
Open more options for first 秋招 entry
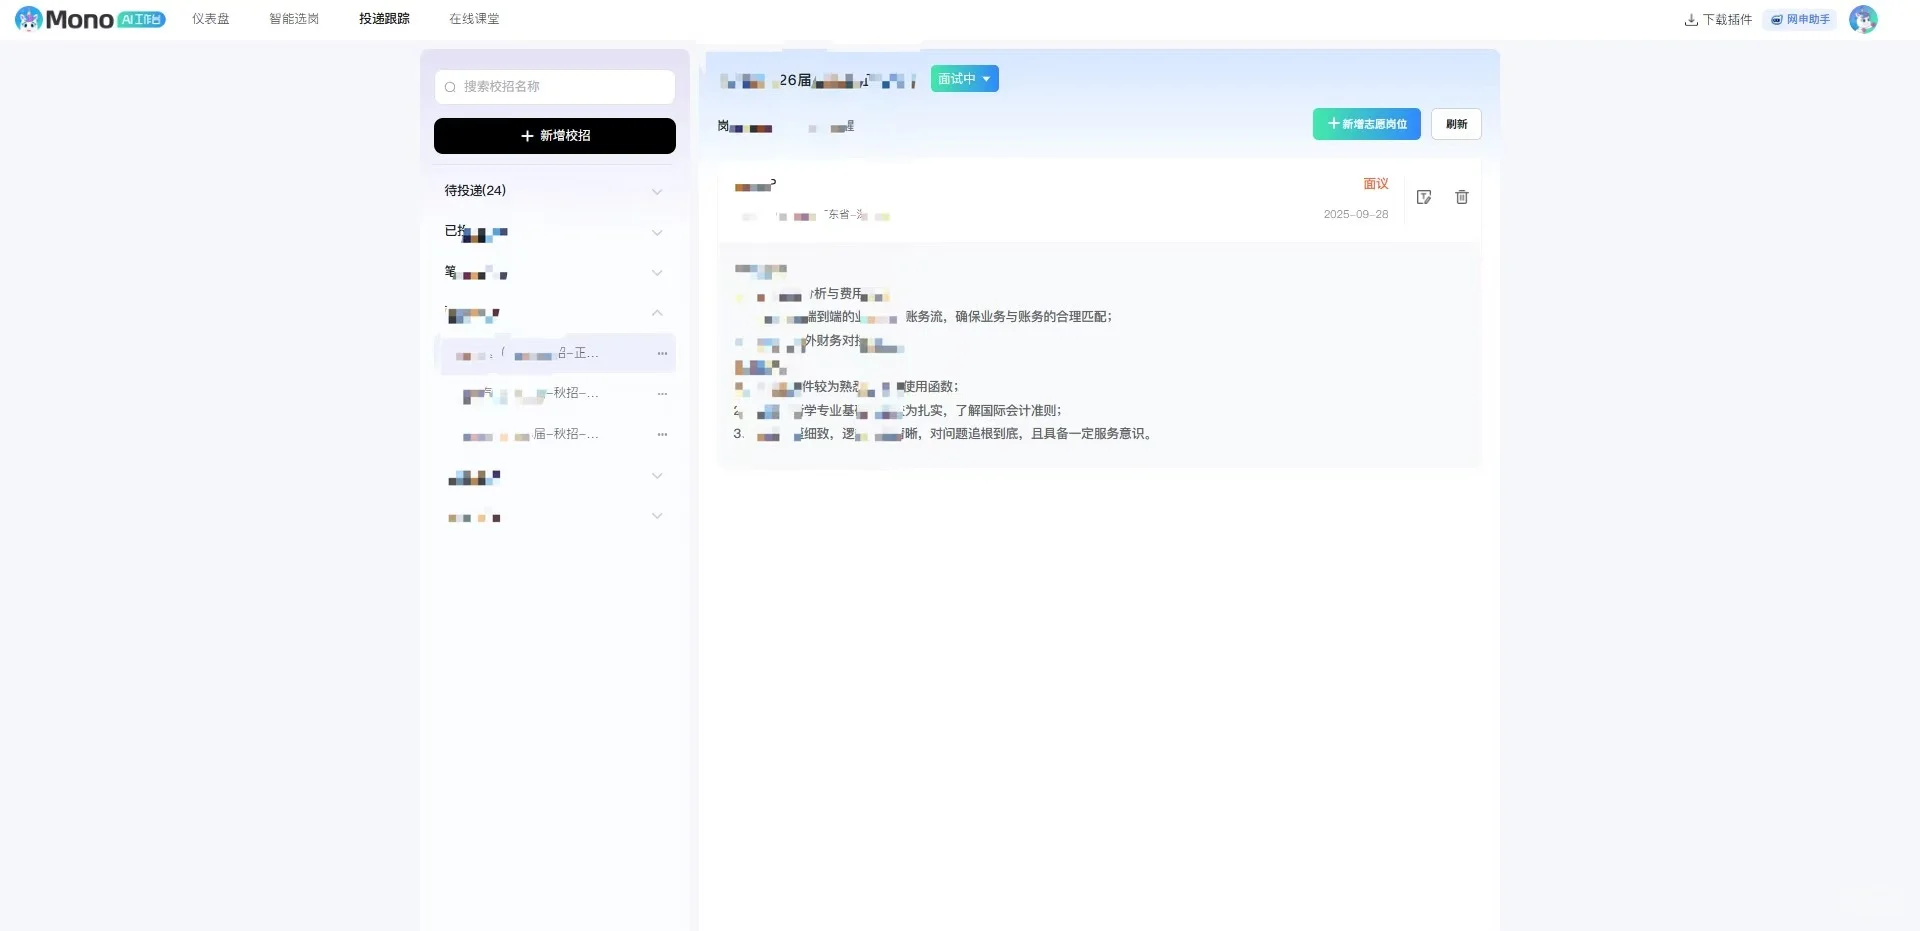[662, 394]
